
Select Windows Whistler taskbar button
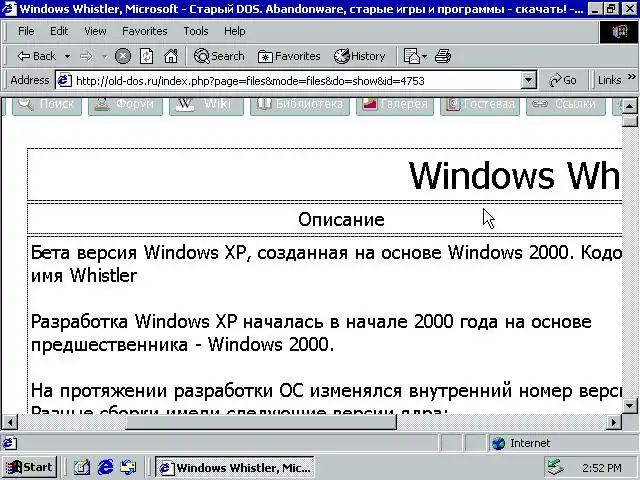[x=235, y=467]
